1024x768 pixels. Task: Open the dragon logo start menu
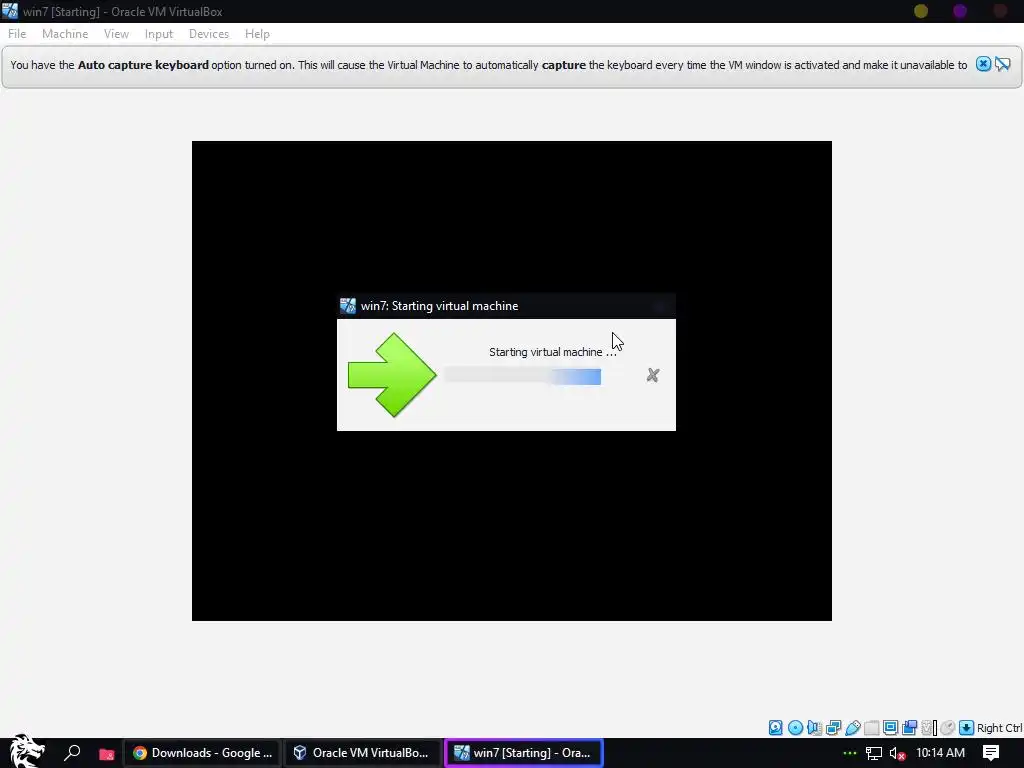(x=27, y=751)
